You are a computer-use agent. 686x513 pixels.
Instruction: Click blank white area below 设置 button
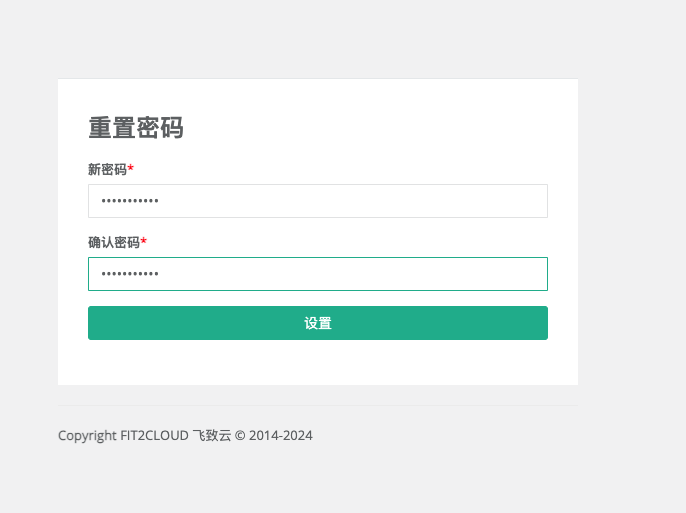coord(317,363)
